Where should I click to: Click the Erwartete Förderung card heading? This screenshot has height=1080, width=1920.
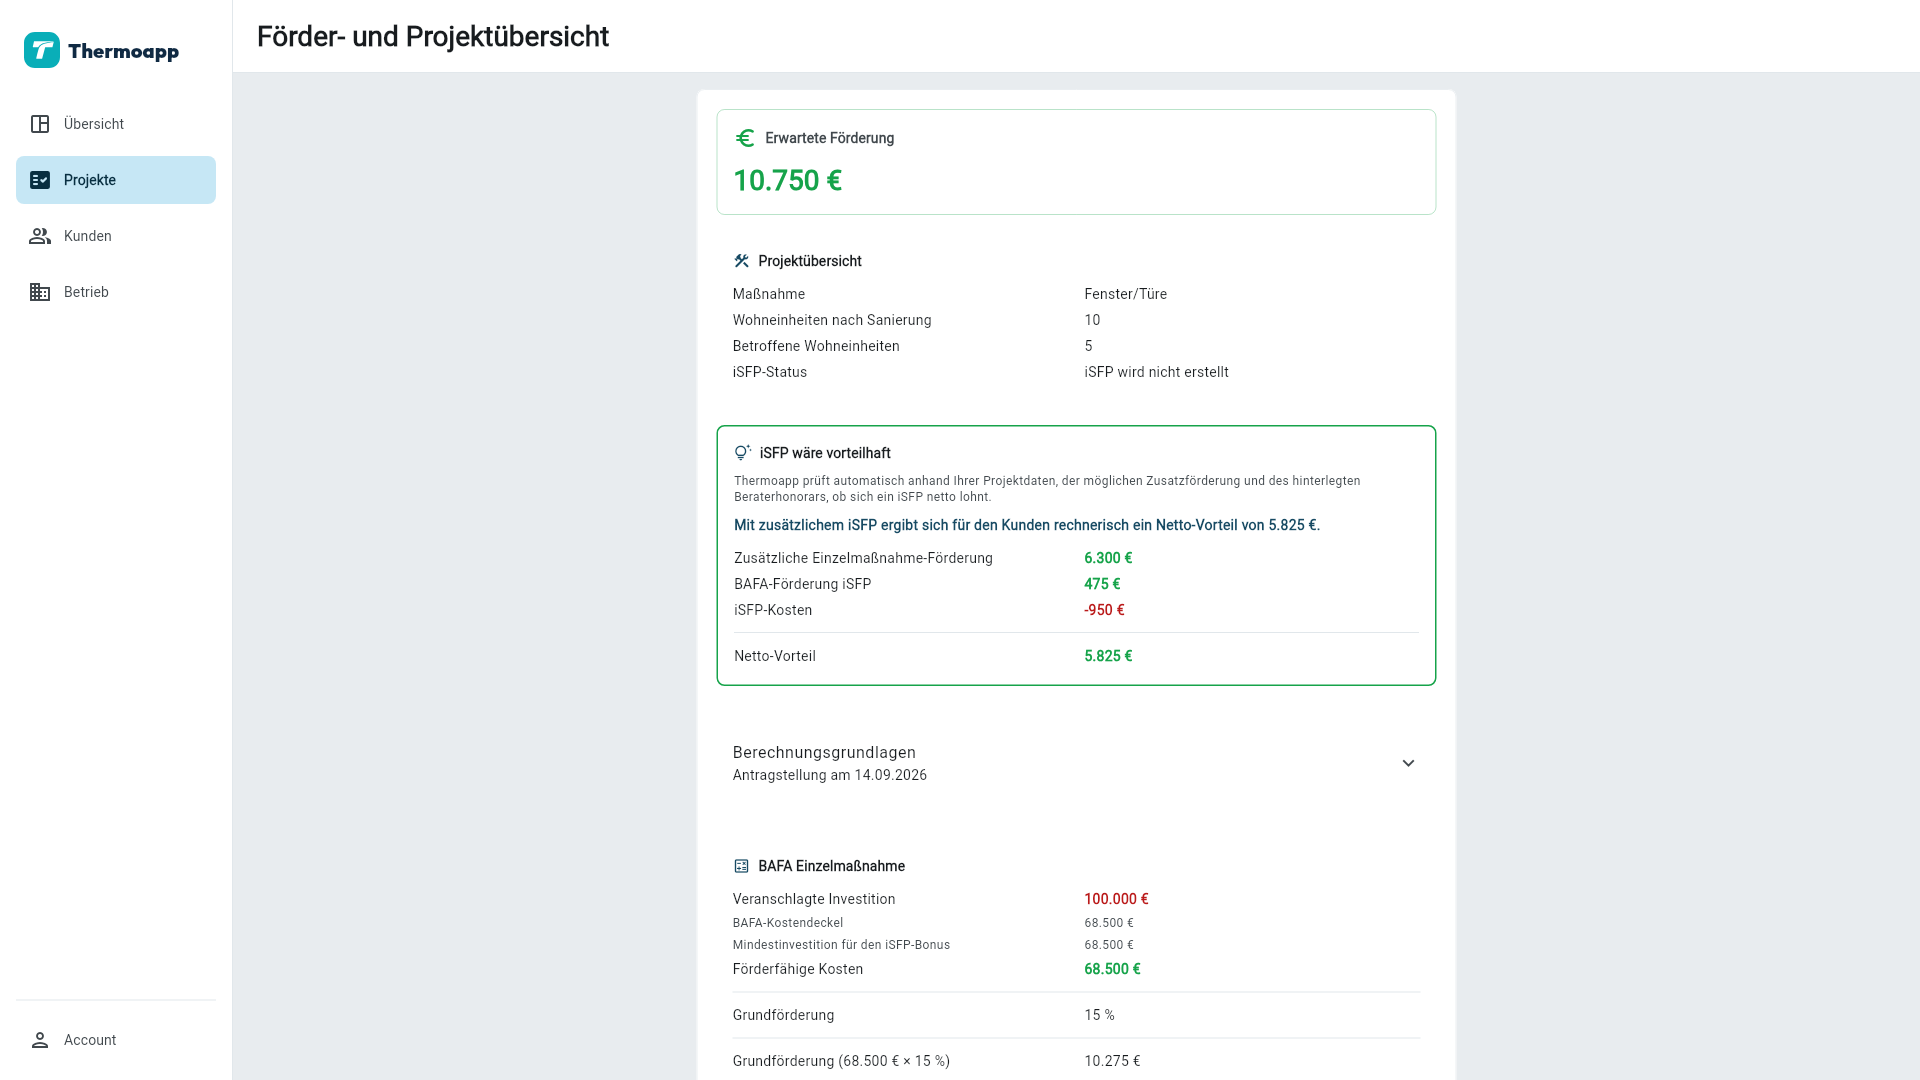tap(830, 138)
